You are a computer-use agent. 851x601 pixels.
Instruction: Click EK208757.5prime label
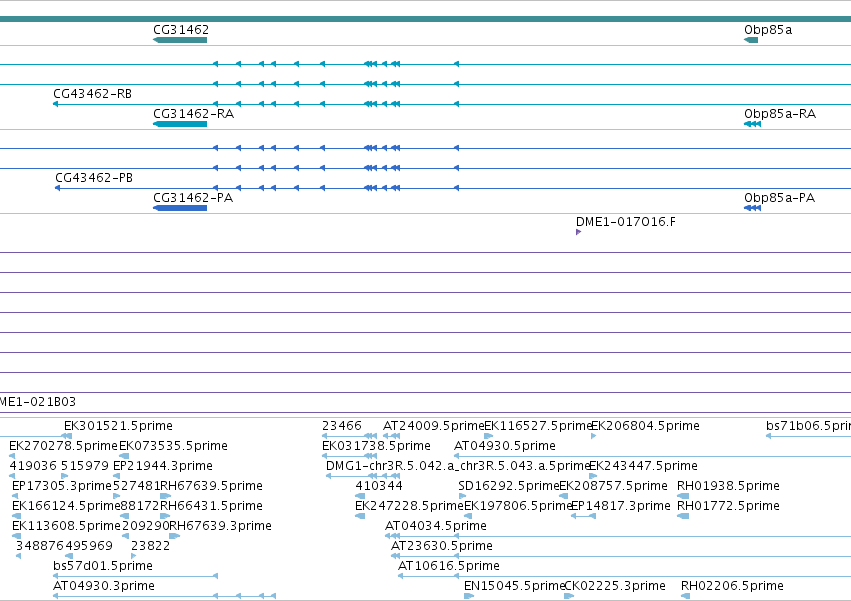tap(613, 486)
